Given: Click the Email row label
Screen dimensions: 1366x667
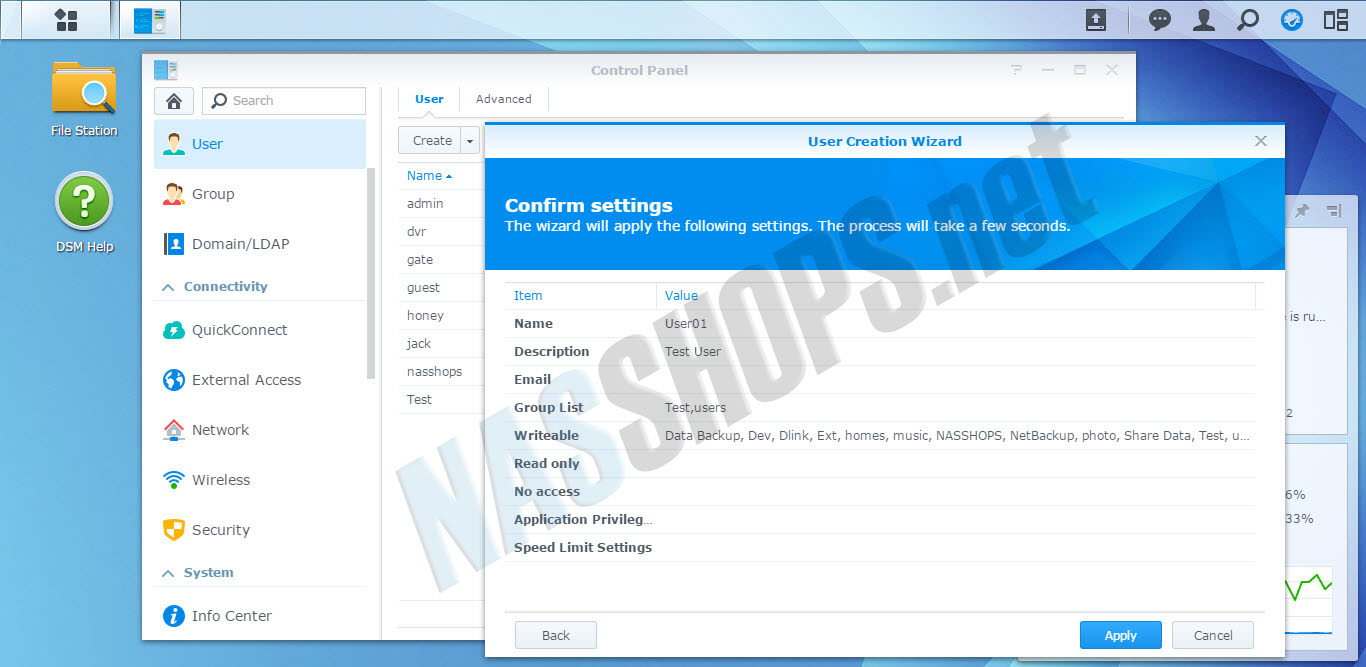Looking at the screenshot, I should [x=532, y=380].
